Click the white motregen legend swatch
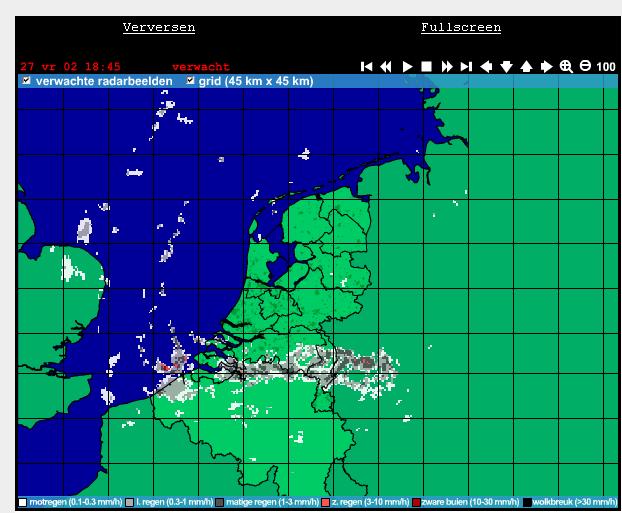Image resolution: width=622 pixels, height=513 pixels. (23, 502)
